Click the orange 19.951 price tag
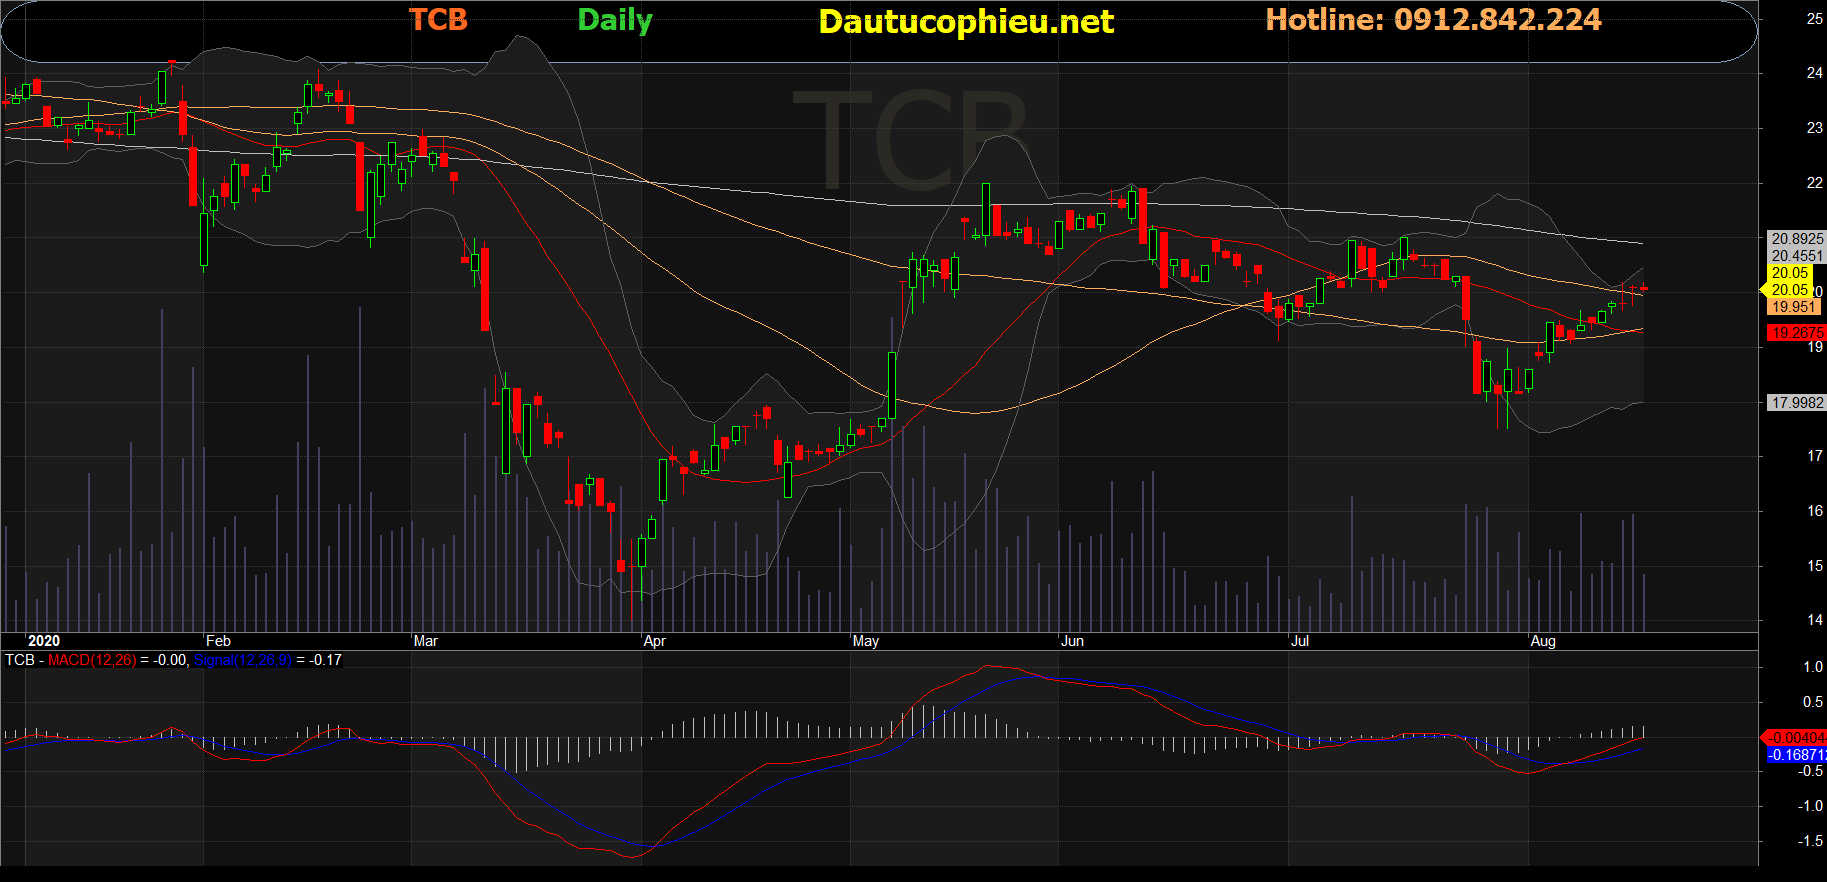This screenshot has height=882, width=1827. tap(1793, 307)
